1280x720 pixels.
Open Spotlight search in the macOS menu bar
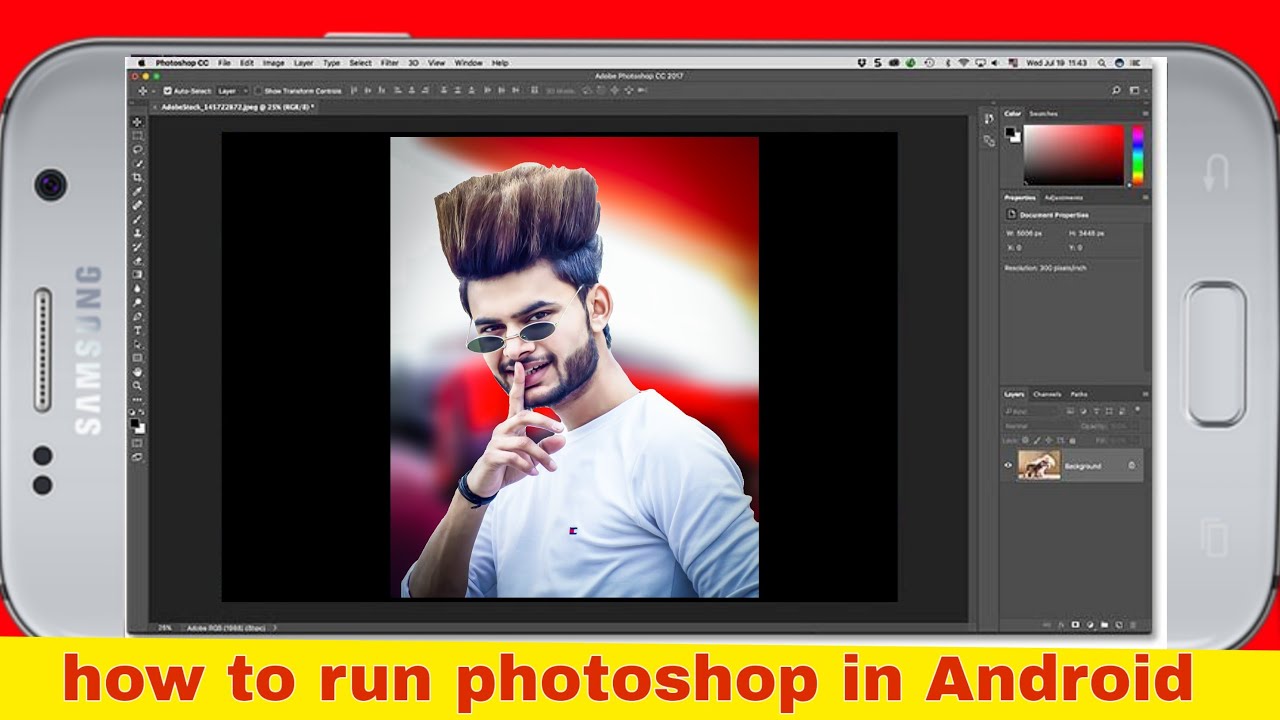click(x=1100, y=63)
